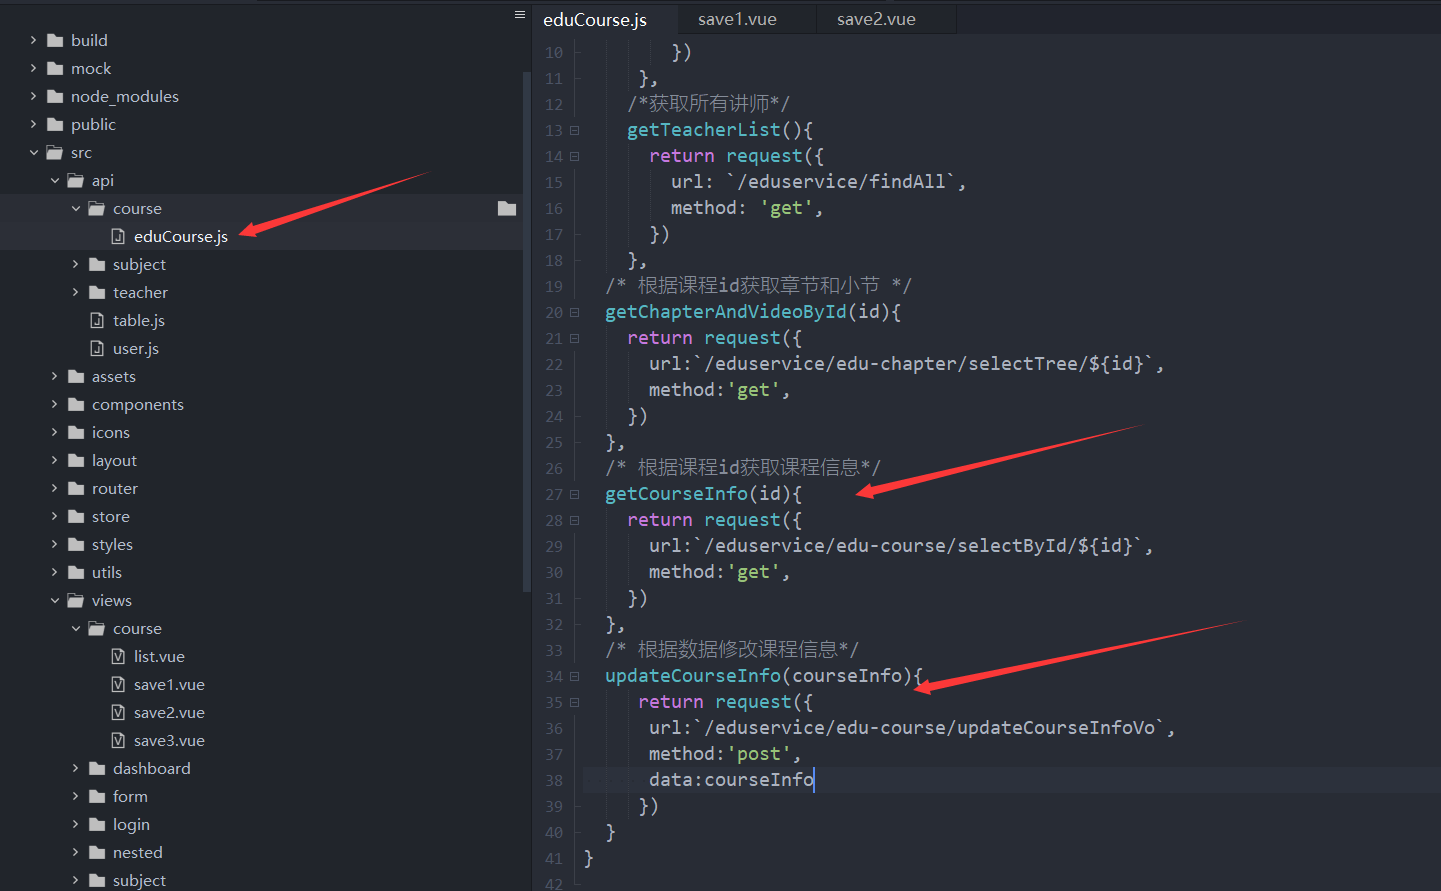Click the folder icon of dashboard
This screenshot has width=1441, height=891.
pyautogui.click(x=97, y=769)
